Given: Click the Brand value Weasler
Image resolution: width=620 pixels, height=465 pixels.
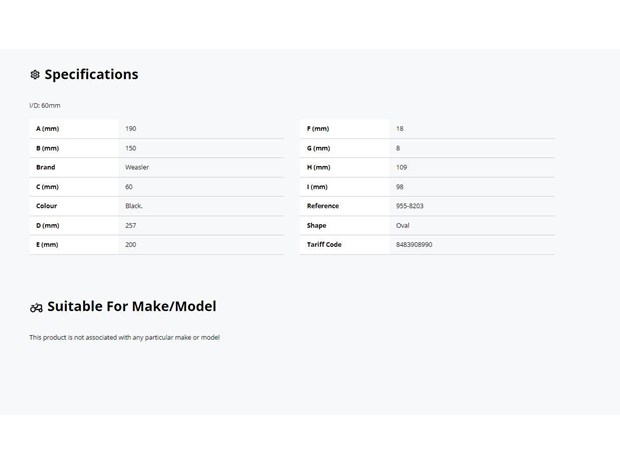Looking at the screenshot, I should tap(137, 167).
